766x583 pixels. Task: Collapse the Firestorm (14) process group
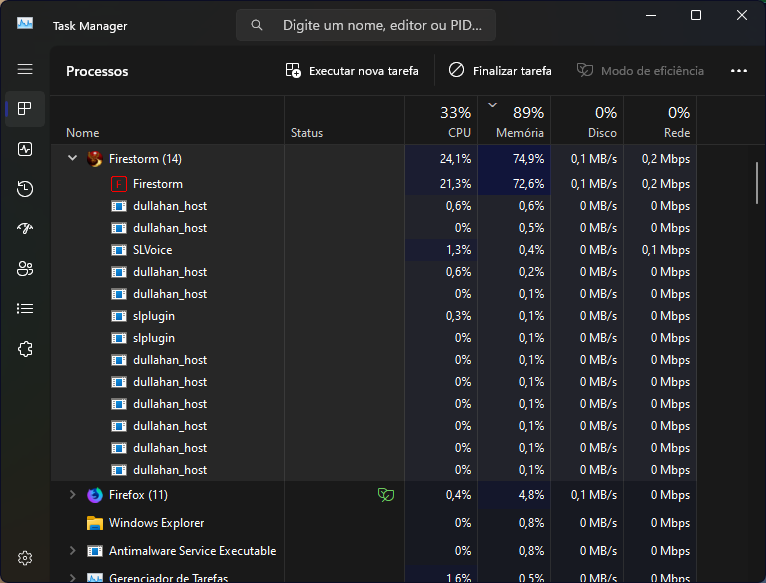point(72,158)
